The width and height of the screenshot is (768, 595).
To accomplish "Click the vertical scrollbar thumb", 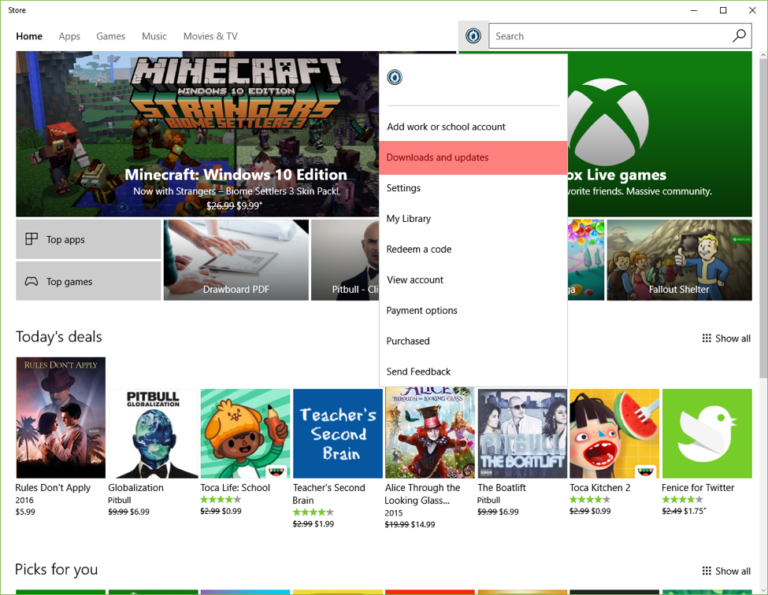I will pyautogui.click(x=763, y=218).
